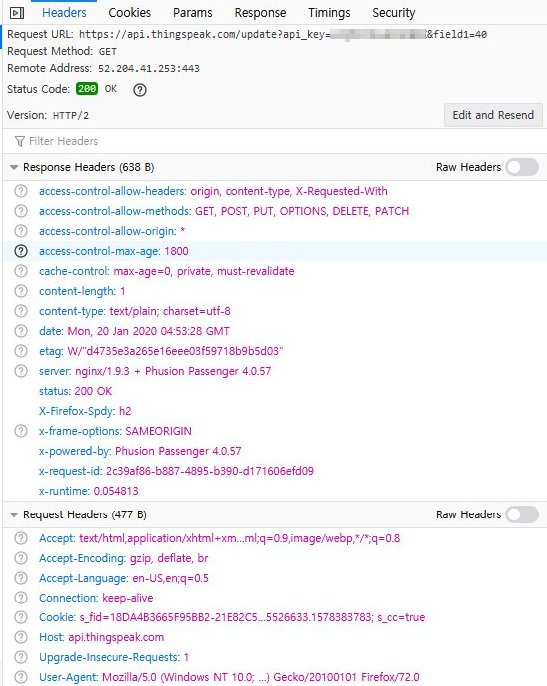The width and height of the screenshot is (547, 686).
Task: Switch to the Timings tab
Action: tap(329, 13)
